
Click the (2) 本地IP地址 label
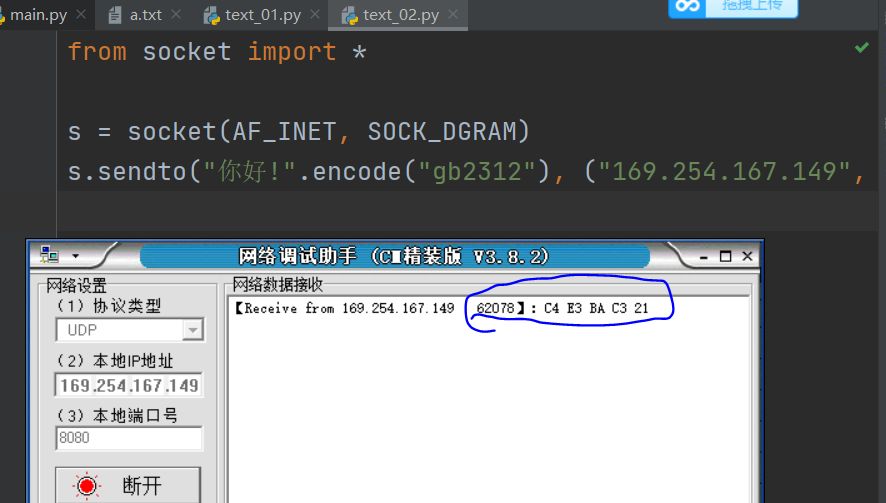[x=115, y=361]
